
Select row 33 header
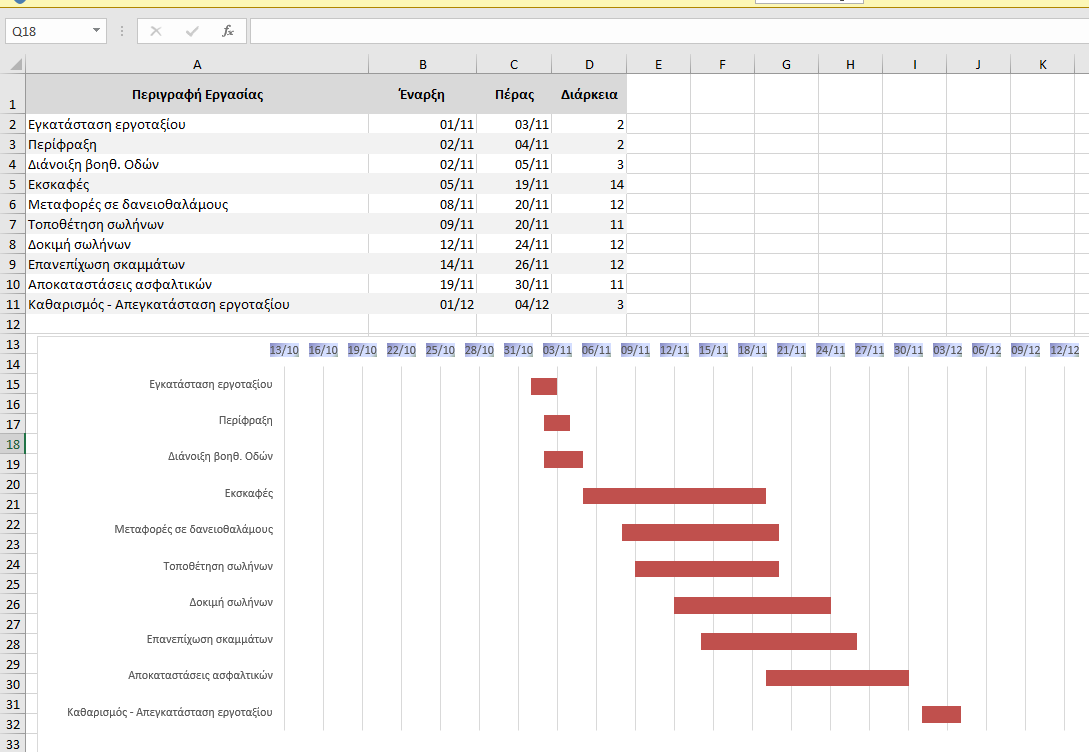[13, 744]
